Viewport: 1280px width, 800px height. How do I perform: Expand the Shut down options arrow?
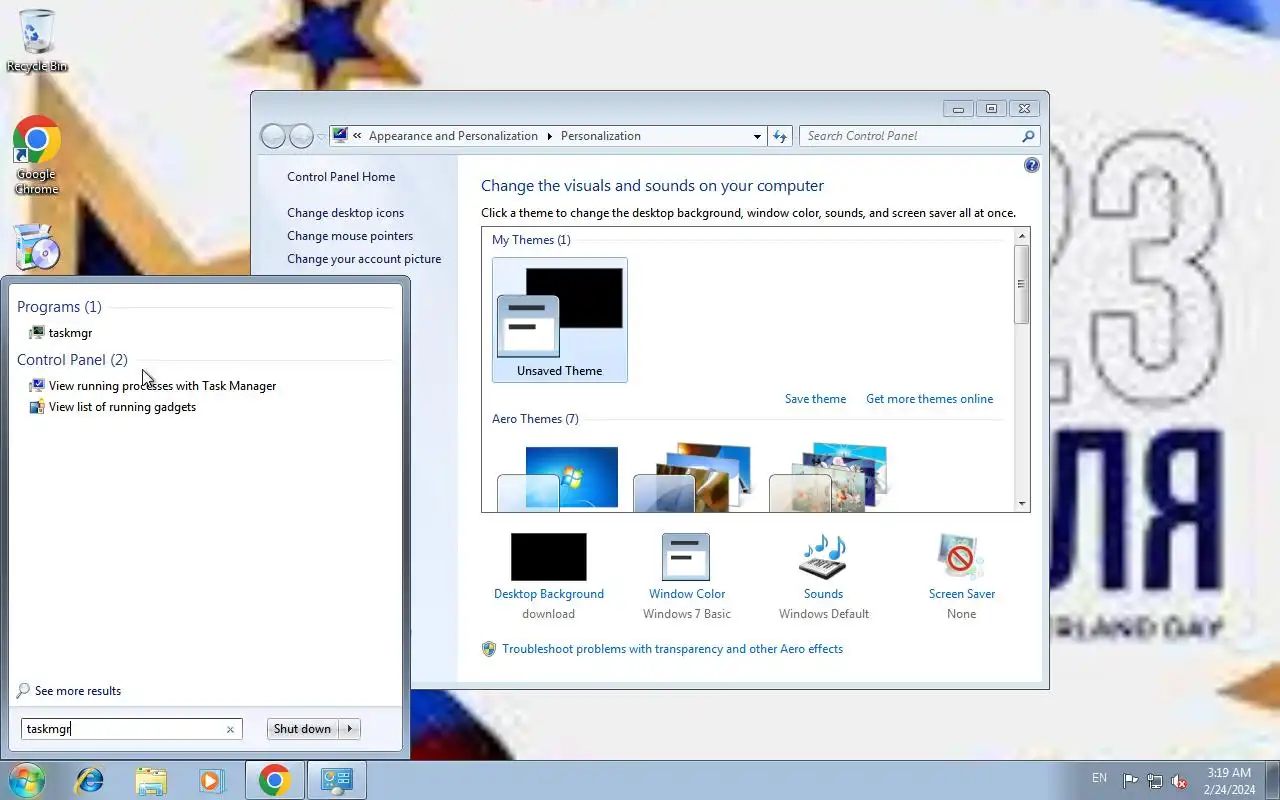coord(350,729)
